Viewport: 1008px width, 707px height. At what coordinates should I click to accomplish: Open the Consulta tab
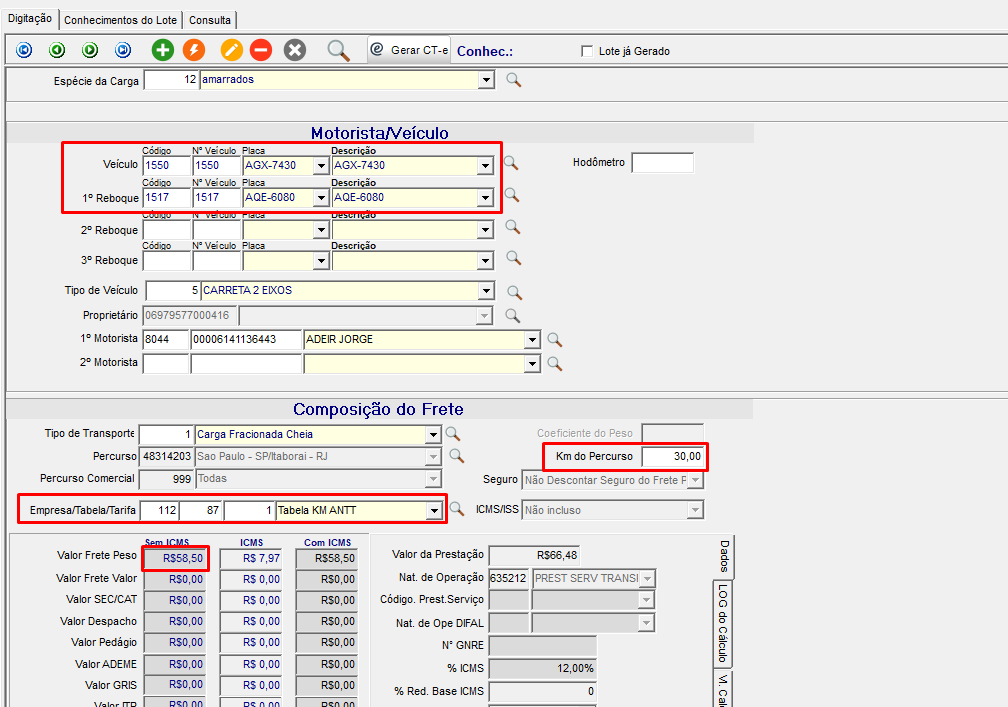click(x=210, y=20)
